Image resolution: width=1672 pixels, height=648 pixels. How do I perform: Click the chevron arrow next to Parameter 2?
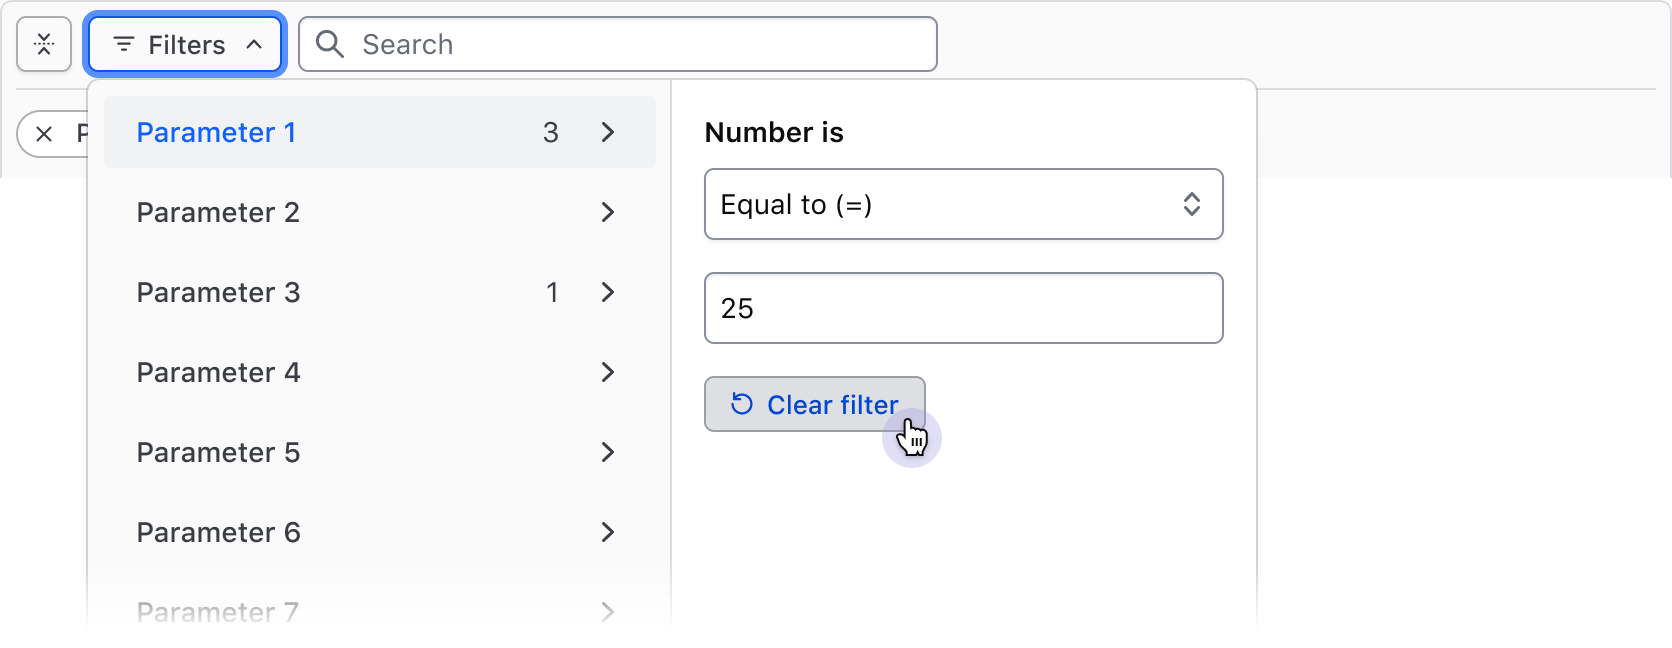click(607, 212)
